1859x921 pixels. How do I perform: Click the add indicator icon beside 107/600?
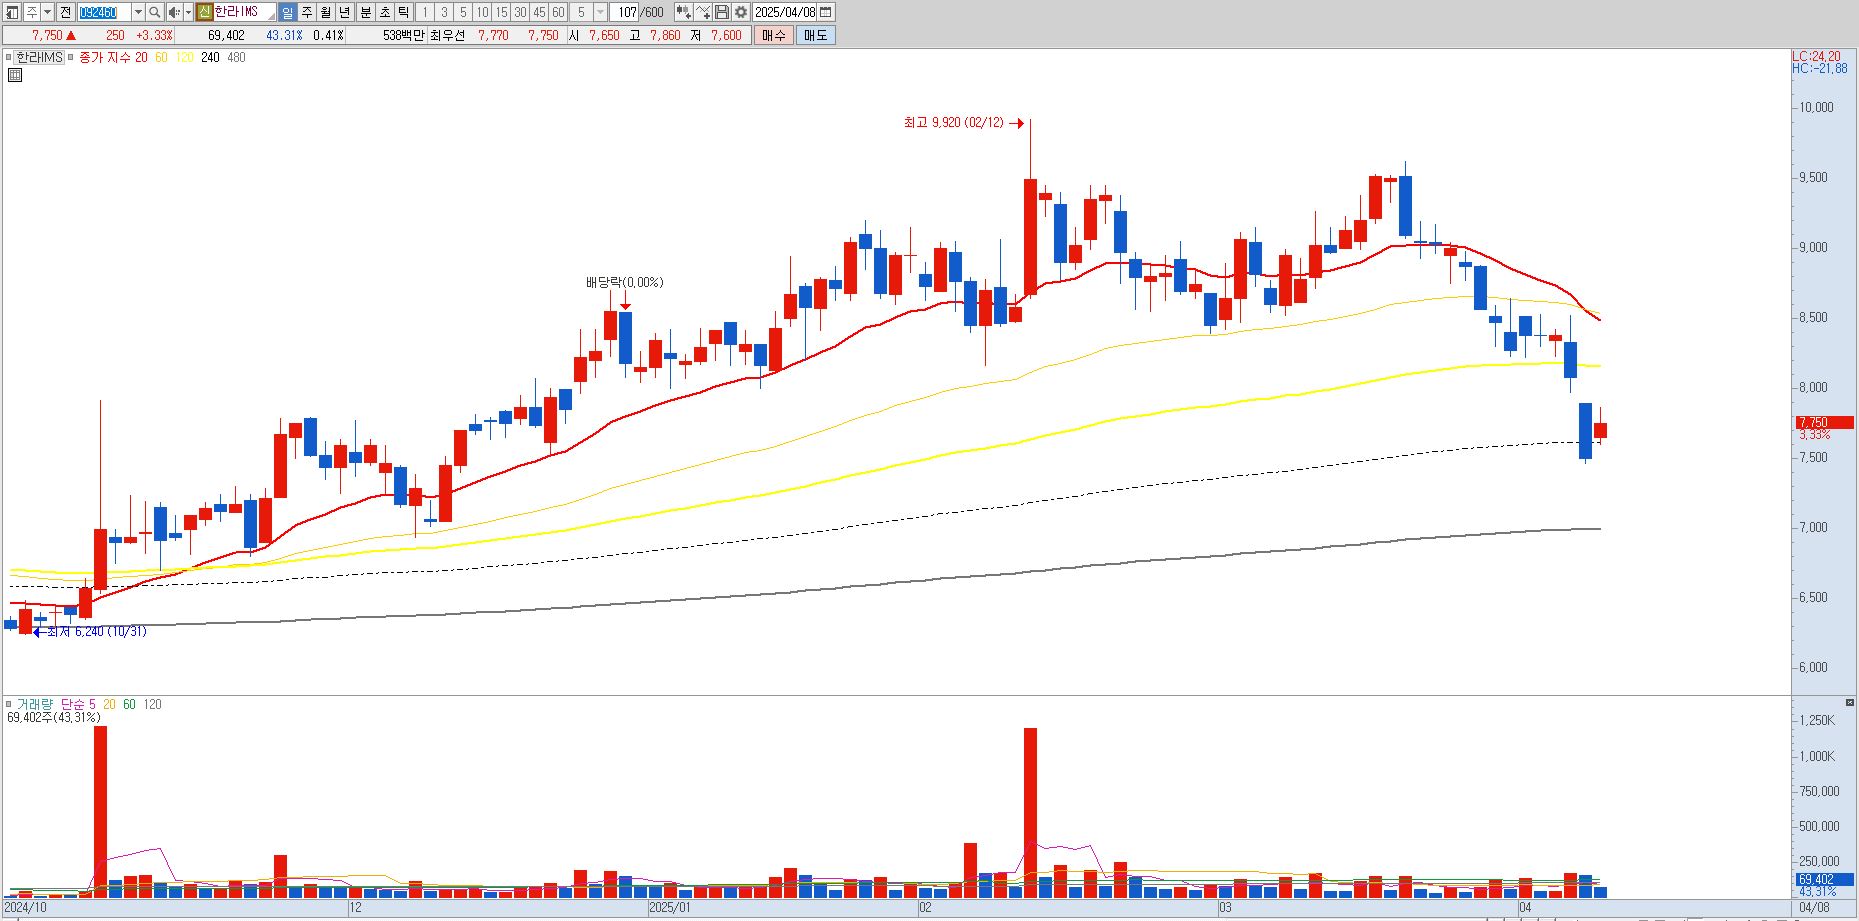683,12
